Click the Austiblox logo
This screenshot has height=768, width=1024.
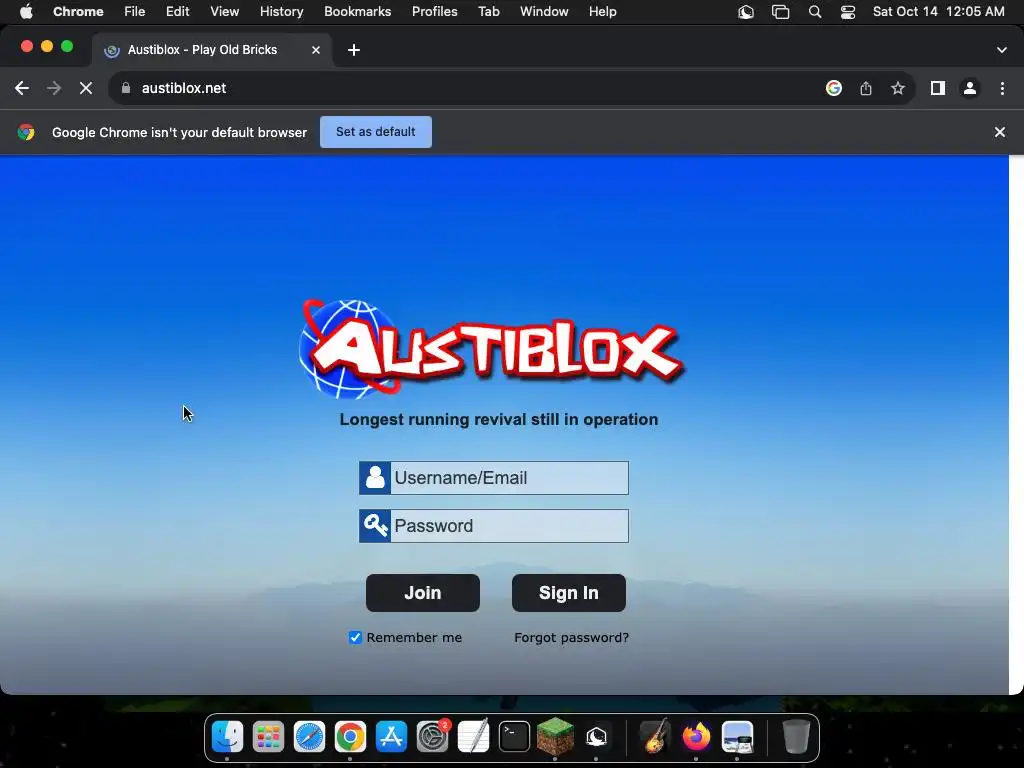[x=491, y=350]
